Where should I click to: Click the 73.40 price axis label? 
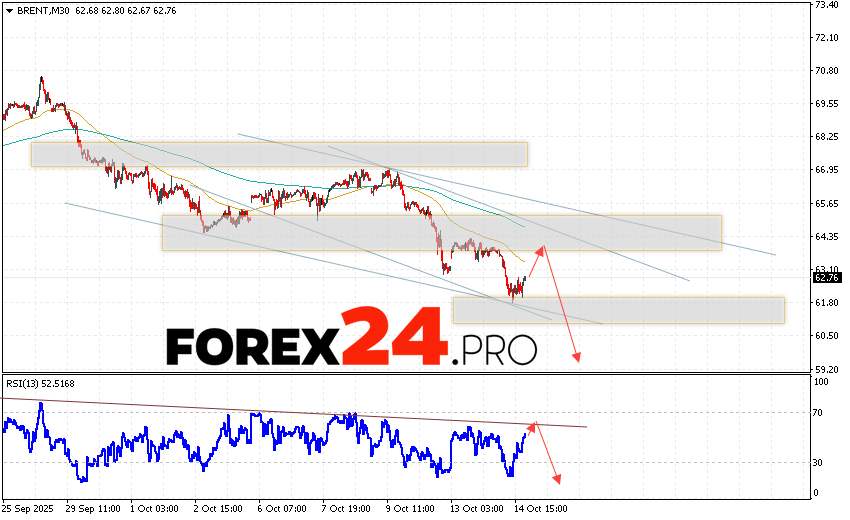pos(827,5)
